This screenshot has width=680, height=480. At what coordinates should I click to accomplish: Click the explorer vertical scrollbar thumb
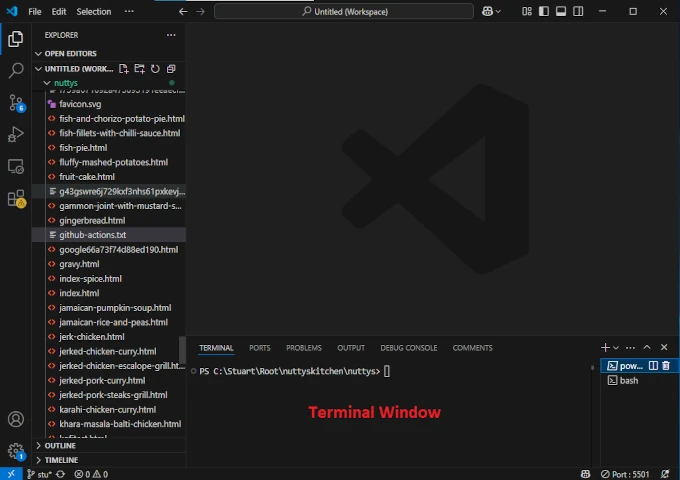pyautogui.click(x=183, y=349)
